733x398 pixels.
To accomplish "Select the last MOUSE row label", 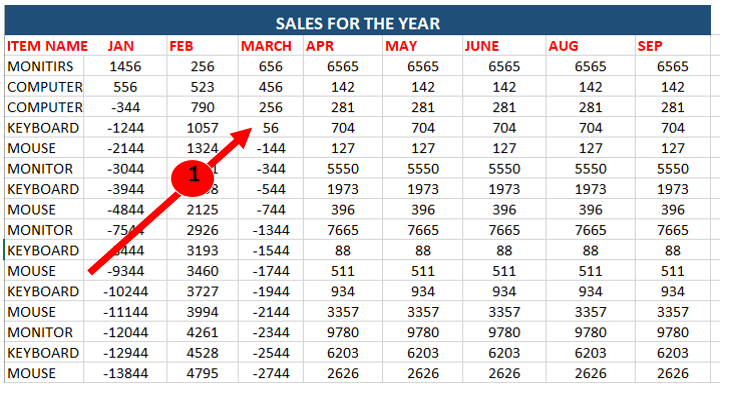I will click(44, 373).
